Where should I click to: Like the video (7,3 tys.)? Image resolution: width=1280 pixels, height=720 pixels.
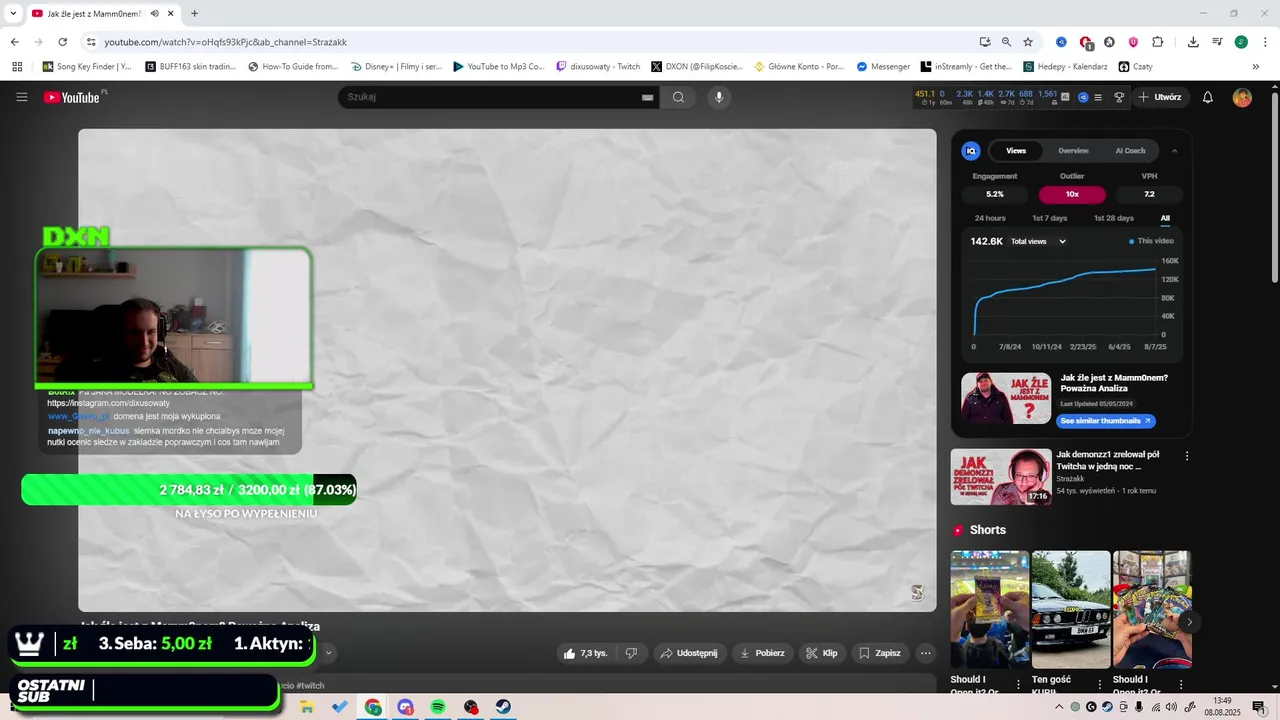click(585, 653)
